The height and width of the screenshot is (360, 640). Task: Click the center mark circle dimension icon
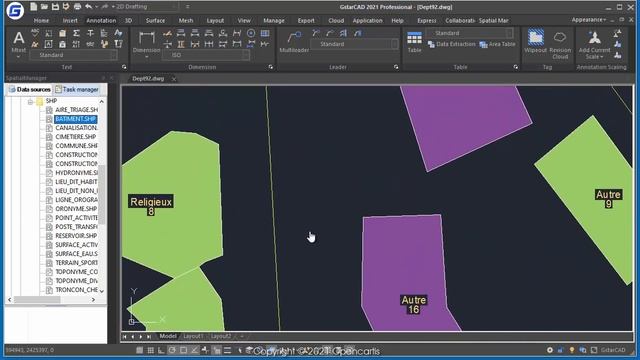coord(251,33)
